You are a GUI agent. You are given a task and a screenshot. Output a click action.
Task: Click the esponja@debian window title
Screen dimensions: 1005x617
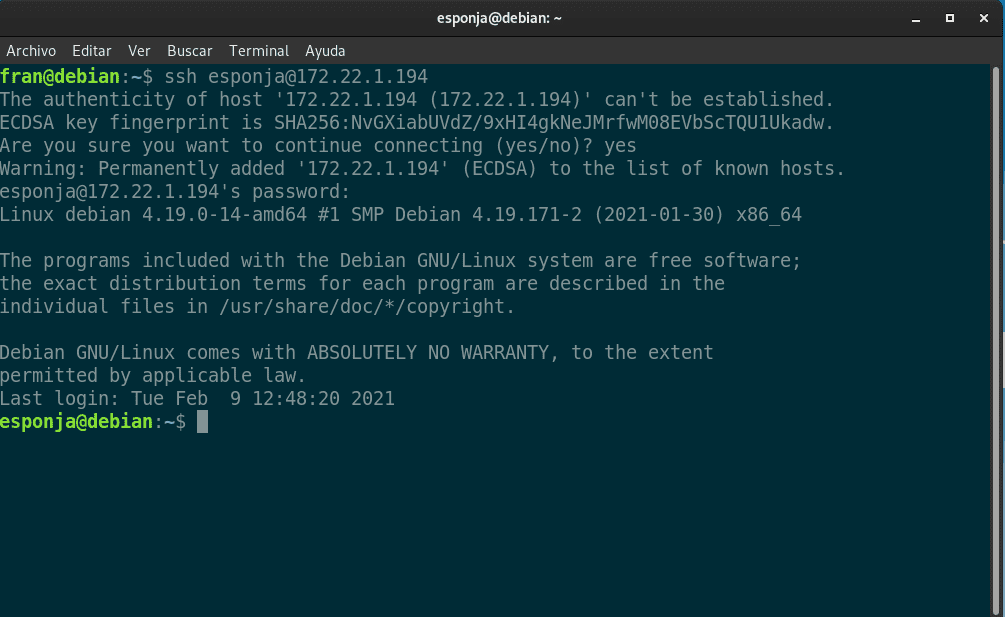[x=499, y=18]
